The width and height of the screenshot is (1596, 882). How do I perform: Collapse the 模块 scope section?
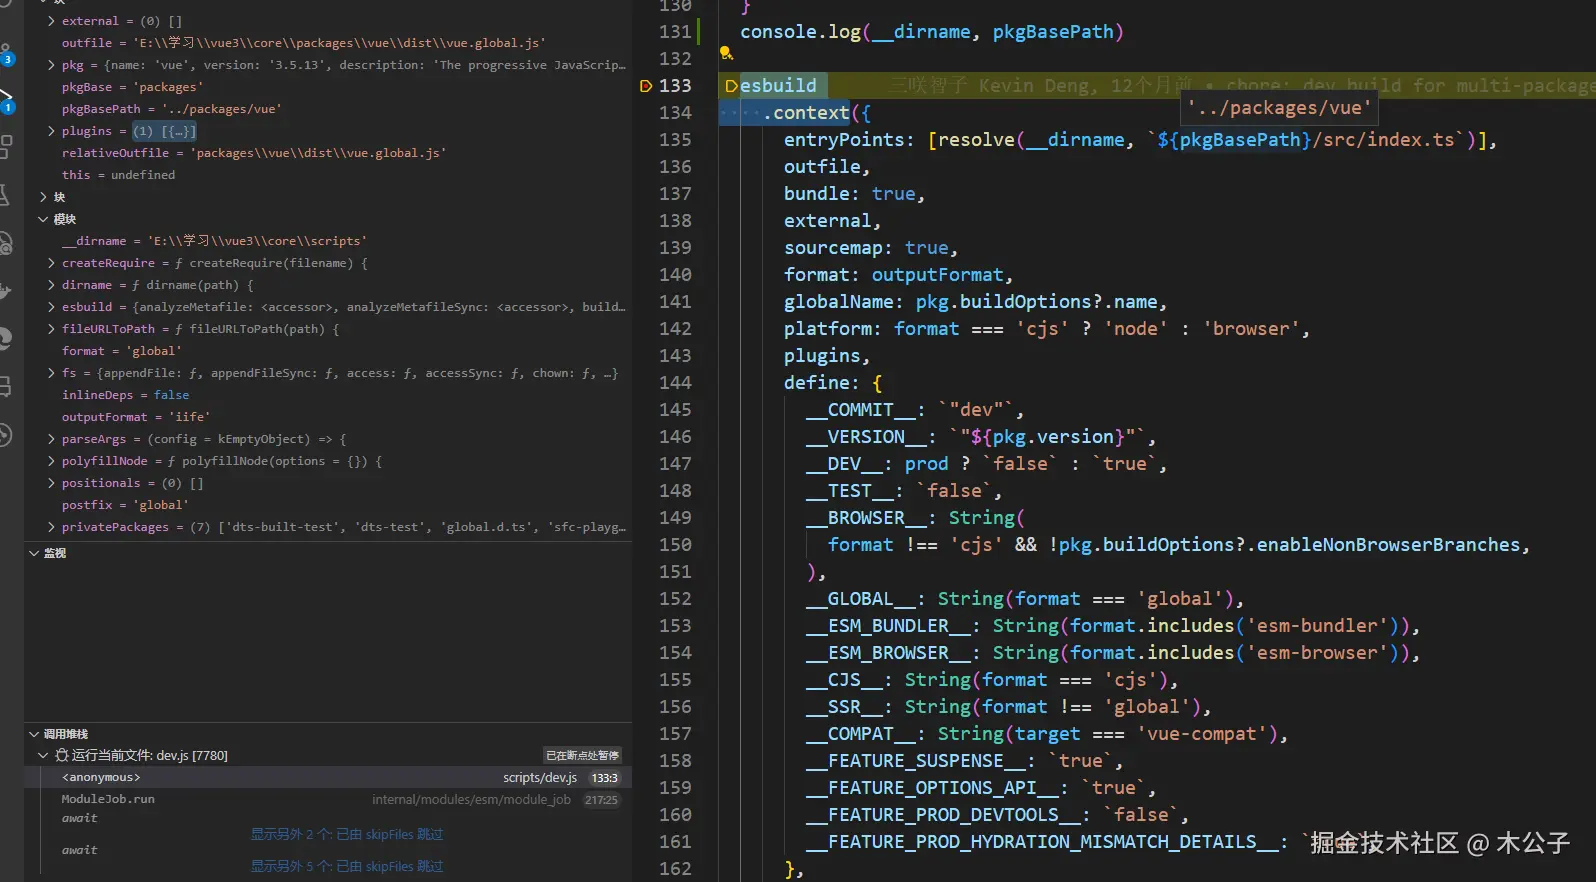pyautogui.click(x=43, y=219)
